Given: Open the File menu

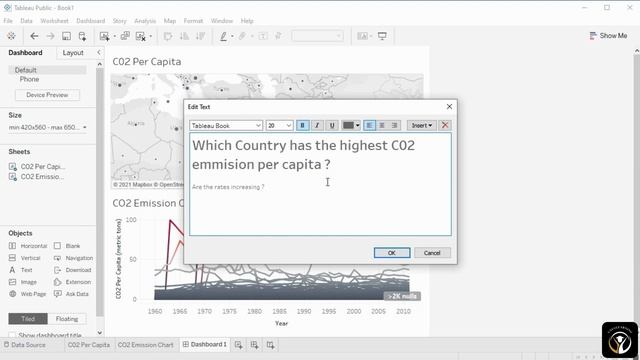Looking at the screenshot, I should click(8, 21).
